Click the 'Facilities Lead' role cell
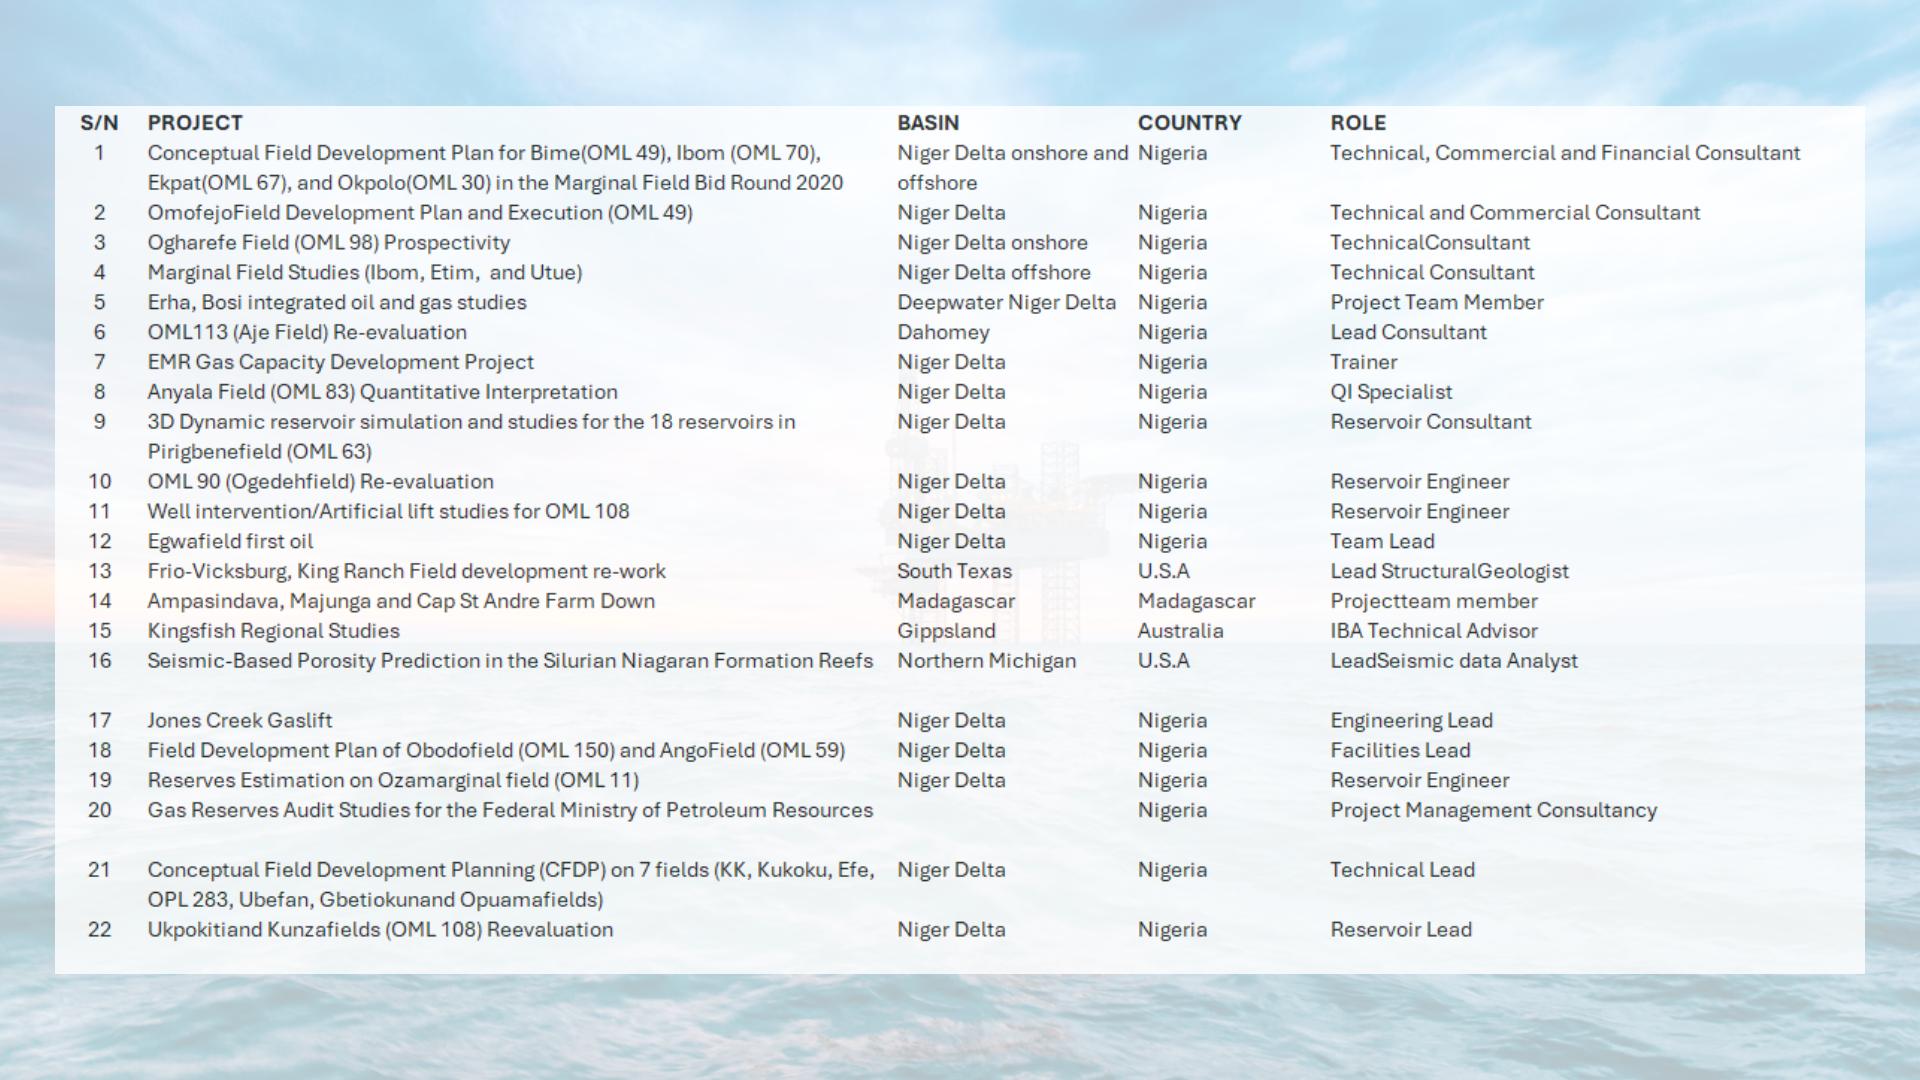 1400,750
